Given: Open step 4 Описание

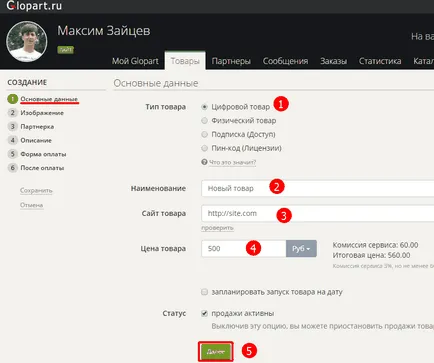Looking at the screenshot, I should click(36, 140).
